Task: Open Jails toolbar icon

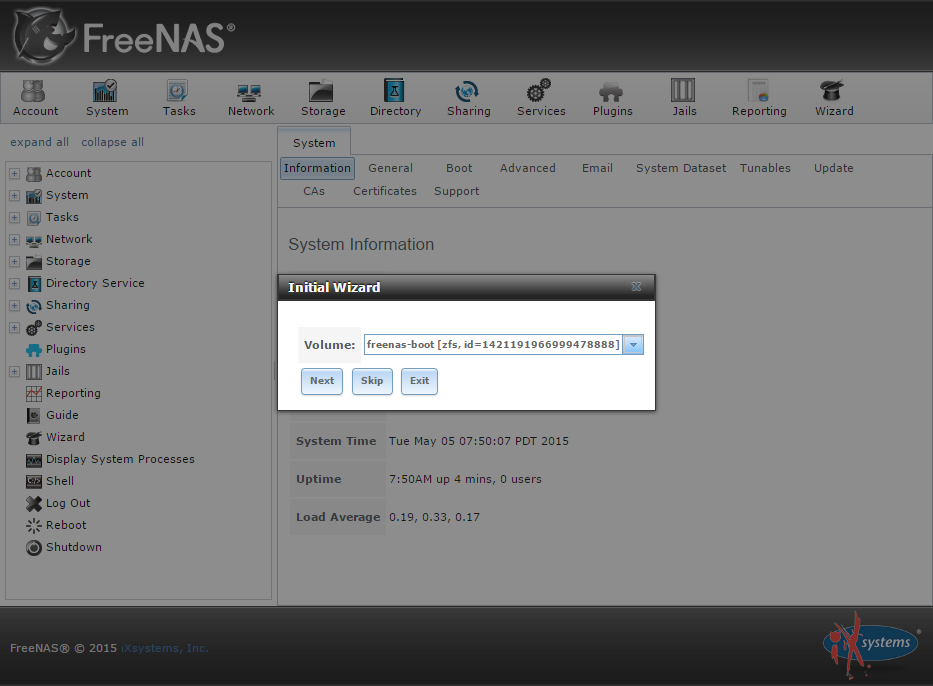Action: 684,98
